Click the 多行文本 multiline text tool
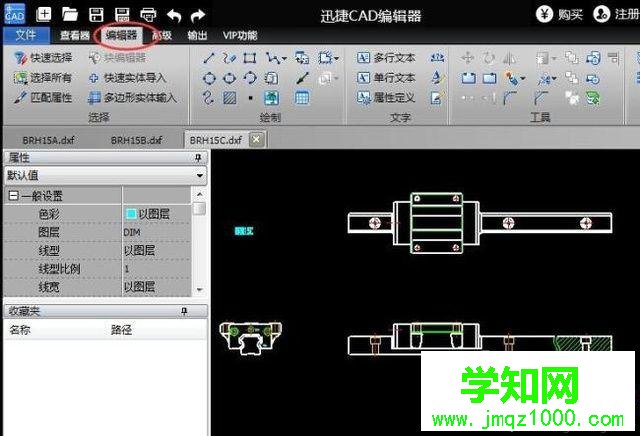The image size is (640, 436). 387,58
